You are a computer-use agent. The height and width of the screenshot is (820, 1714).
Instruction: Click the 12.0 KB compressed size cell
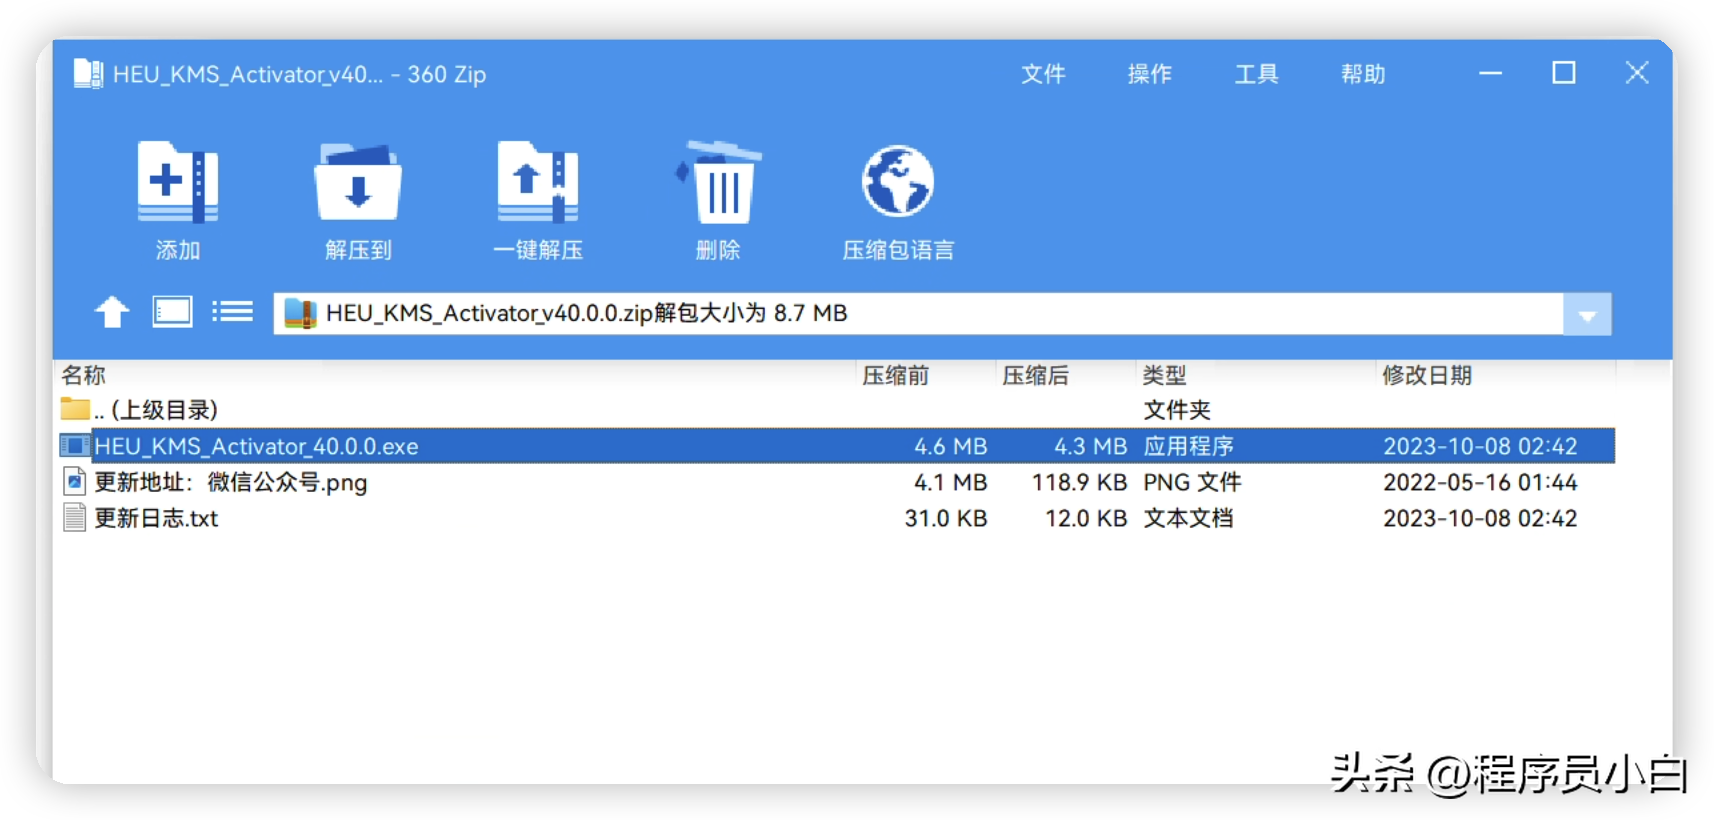1086,518
